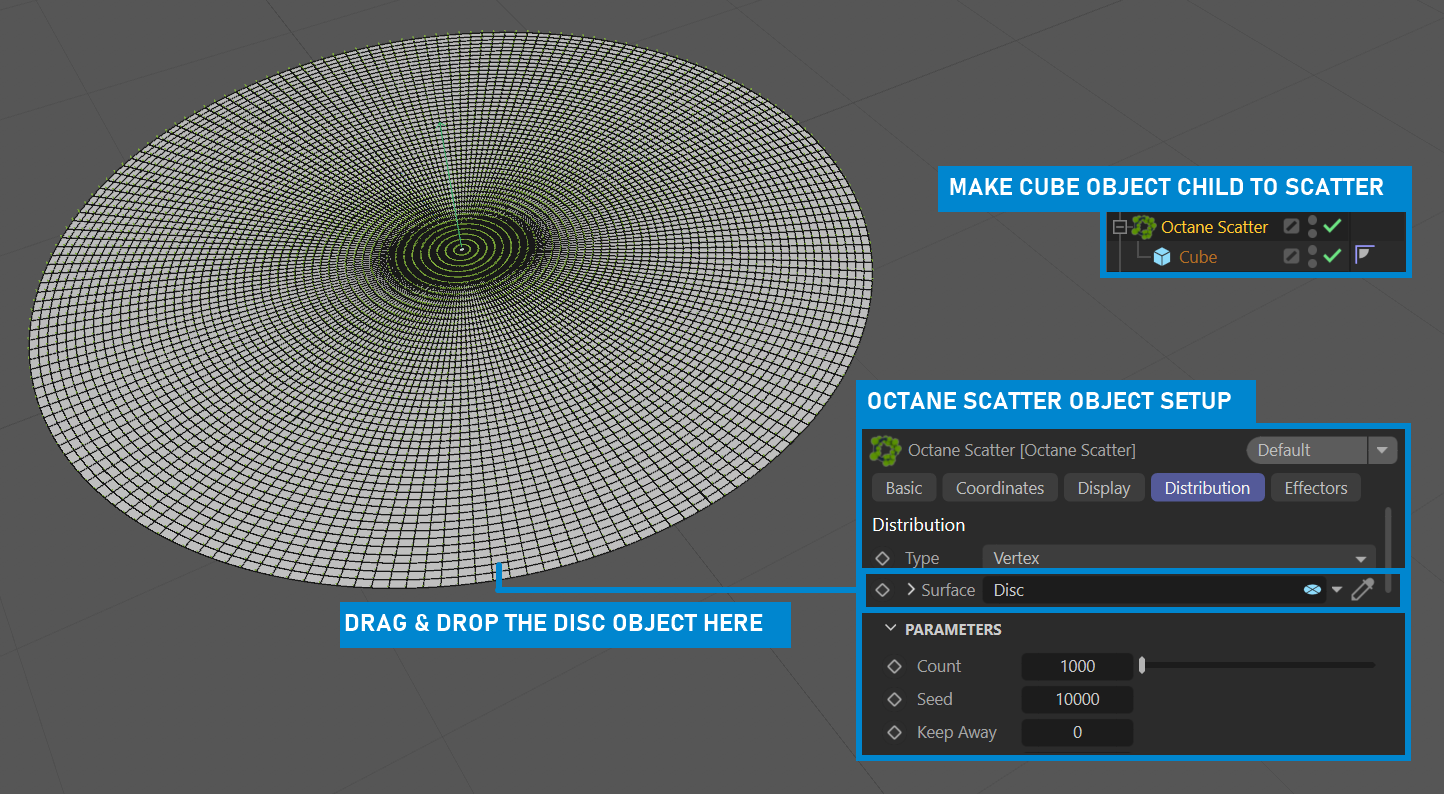Click the layer icon on Octane Scatter row
This screenshot has width=1444, height=794.
point(1291,227)
